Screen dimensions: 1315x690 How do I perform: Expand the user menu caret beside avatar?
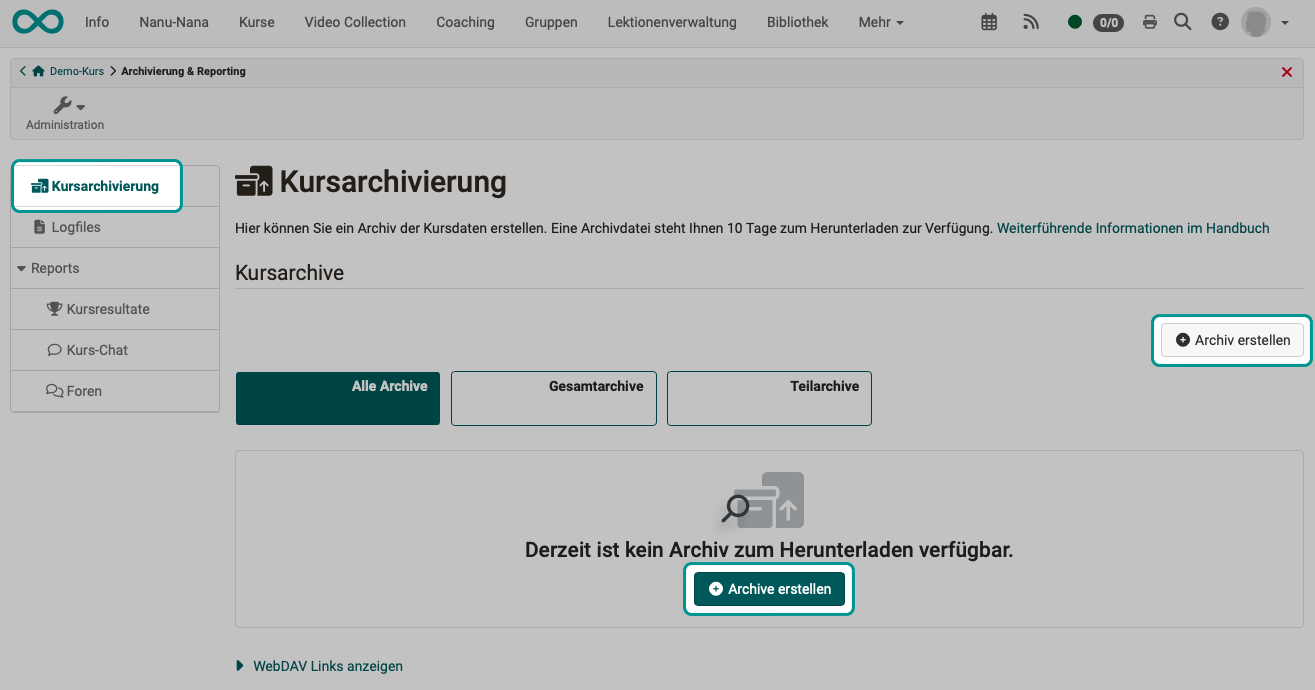point(1285,23)
